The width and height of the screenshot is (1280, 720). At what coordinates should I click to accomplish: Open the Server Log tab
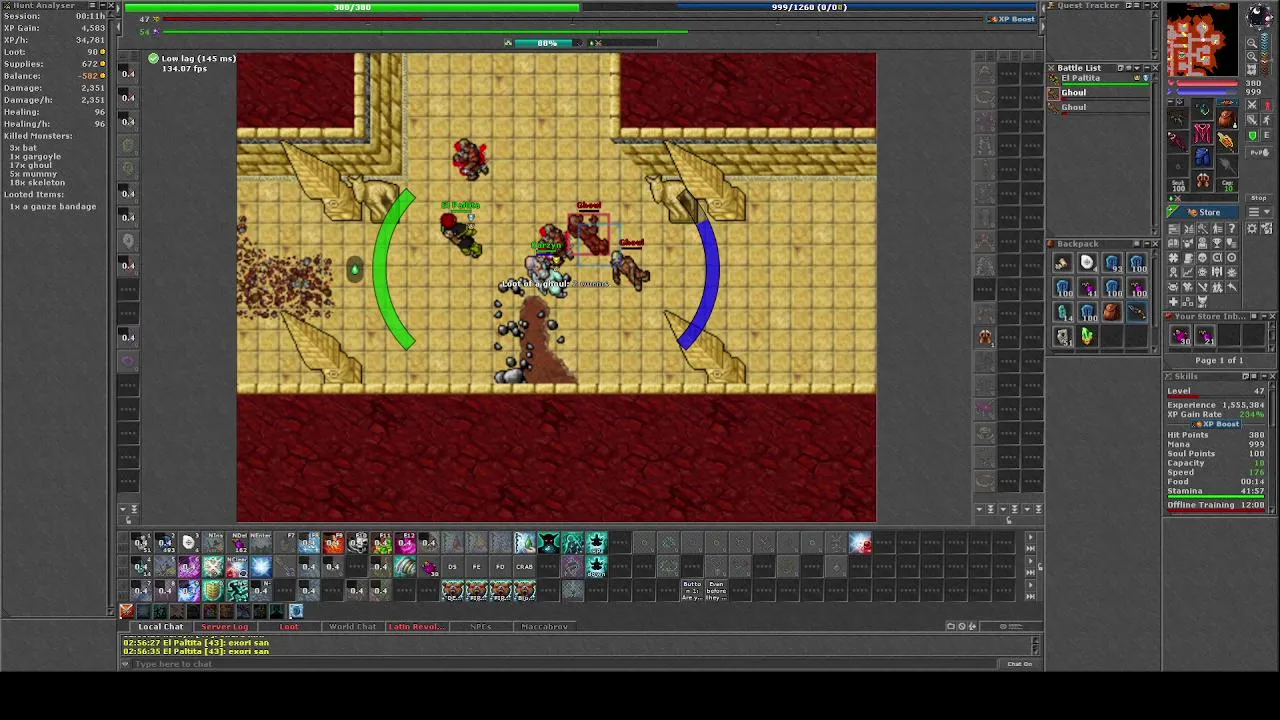(224, 627)
